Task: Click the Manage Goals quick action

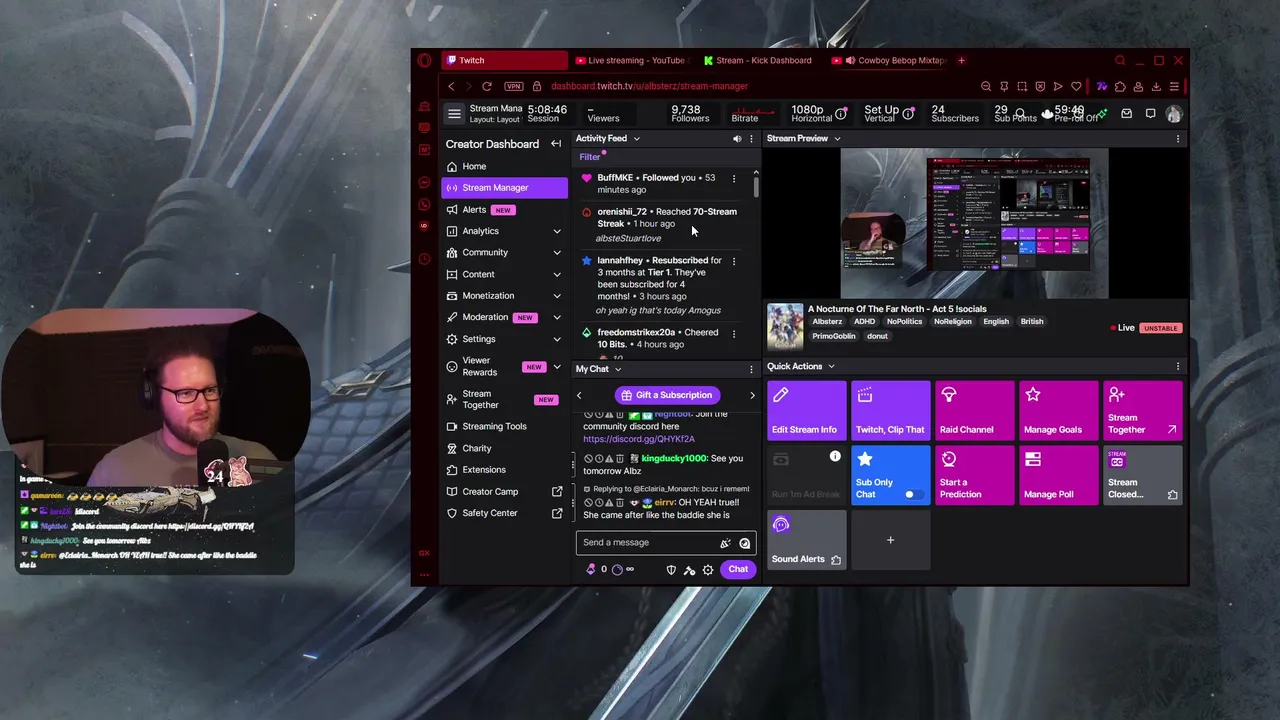Action: click(x=1058, y=411)
